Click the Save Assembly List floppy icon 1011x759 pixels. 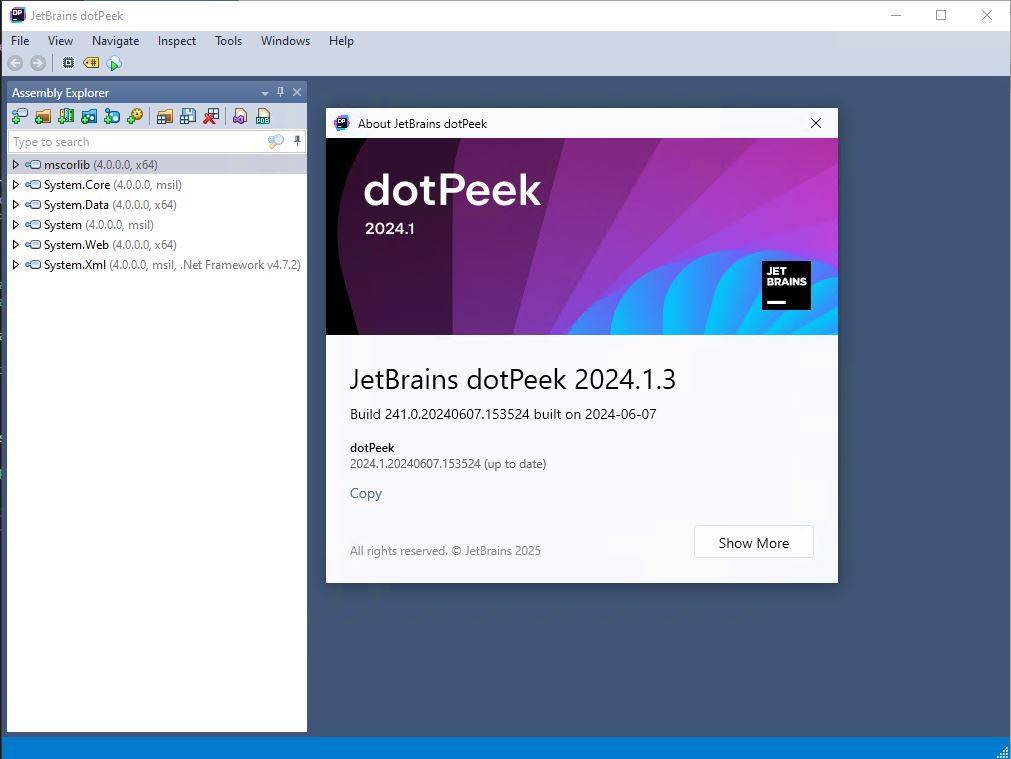click(188, 116)
